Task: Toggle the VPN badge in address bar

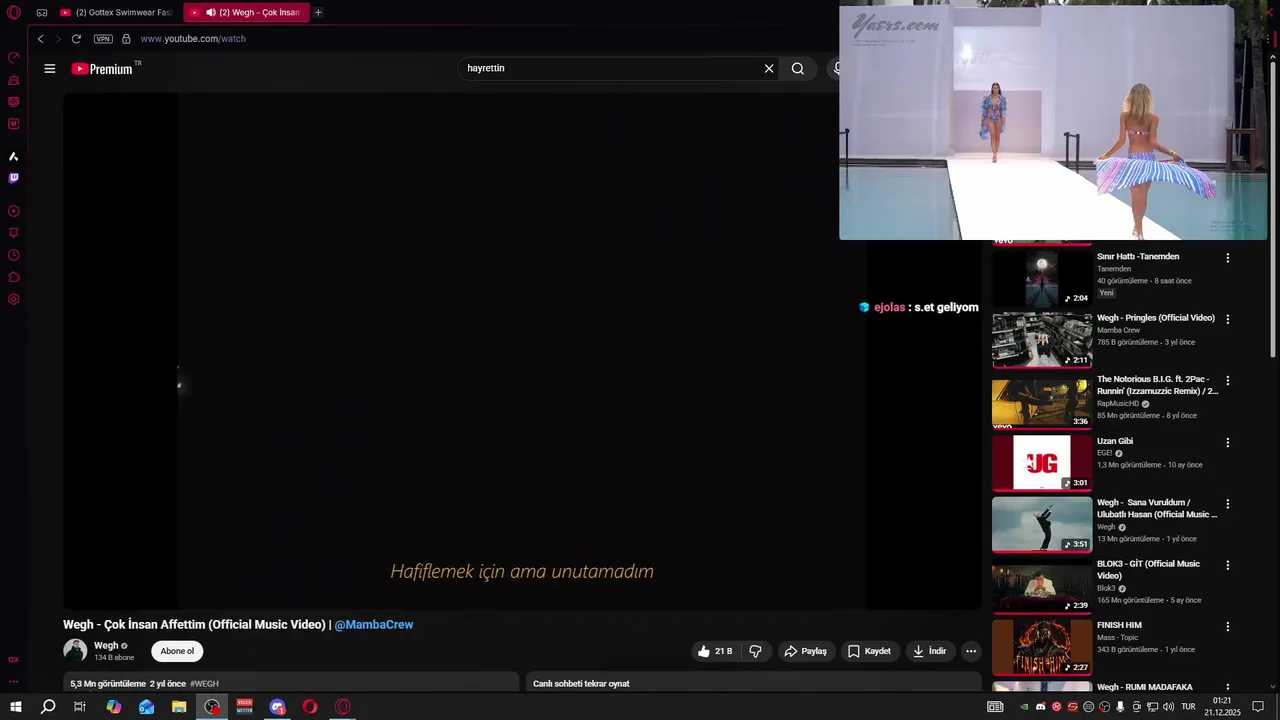Action: (103, 39)
